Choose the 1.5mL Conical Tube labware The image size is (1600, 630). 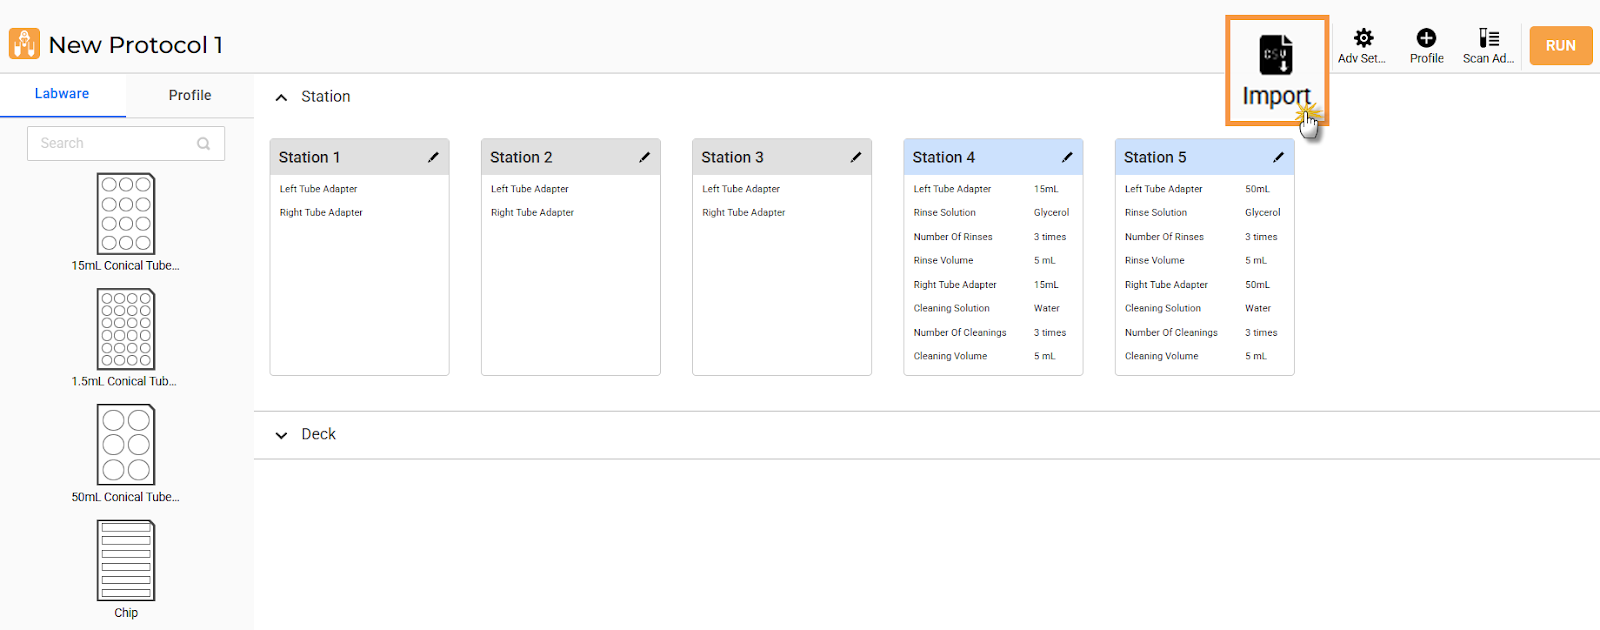coord(126,329)
